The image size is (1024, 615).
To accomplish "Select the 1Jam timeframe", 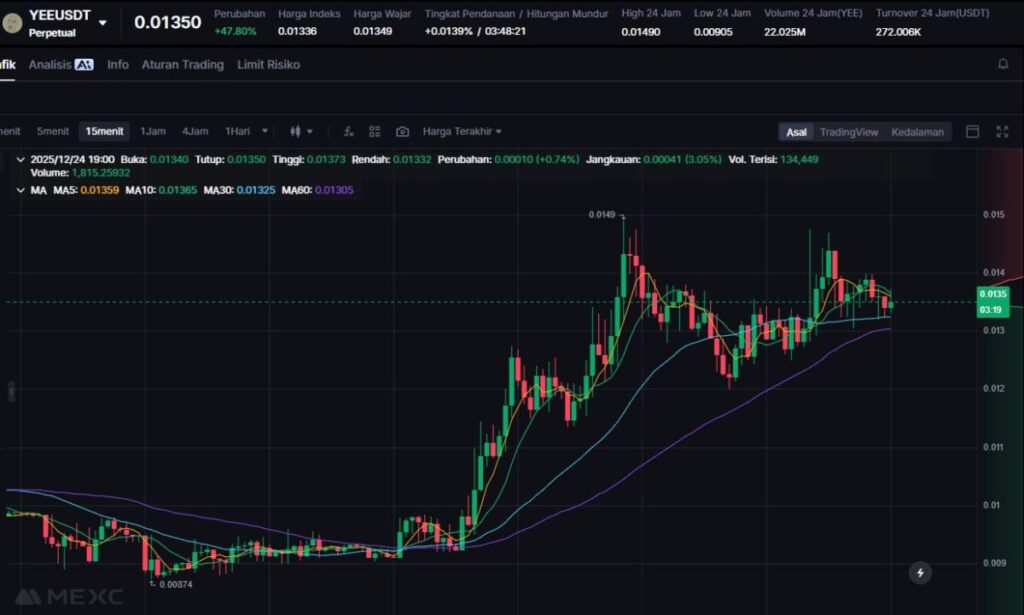I will (153, 131).
